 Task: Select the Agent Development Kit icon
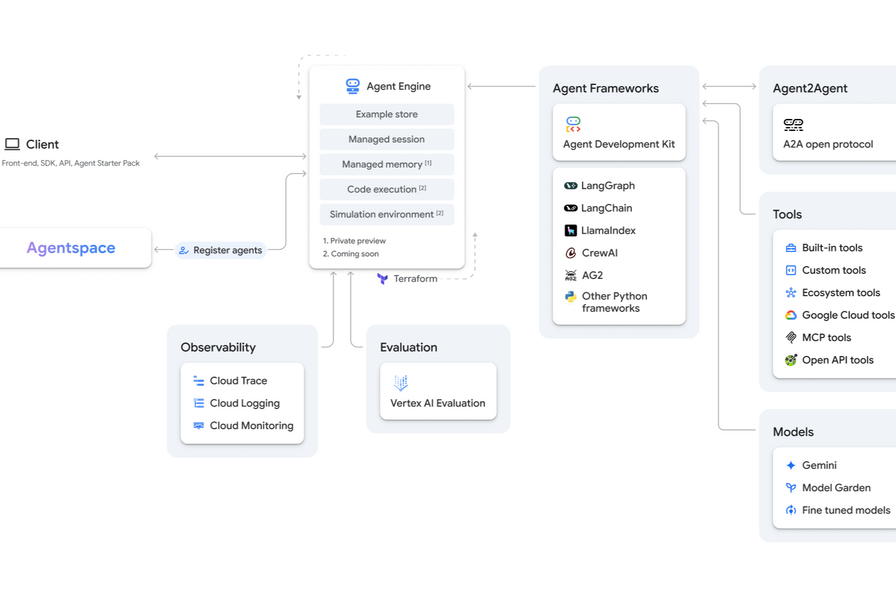coord(573,124)
